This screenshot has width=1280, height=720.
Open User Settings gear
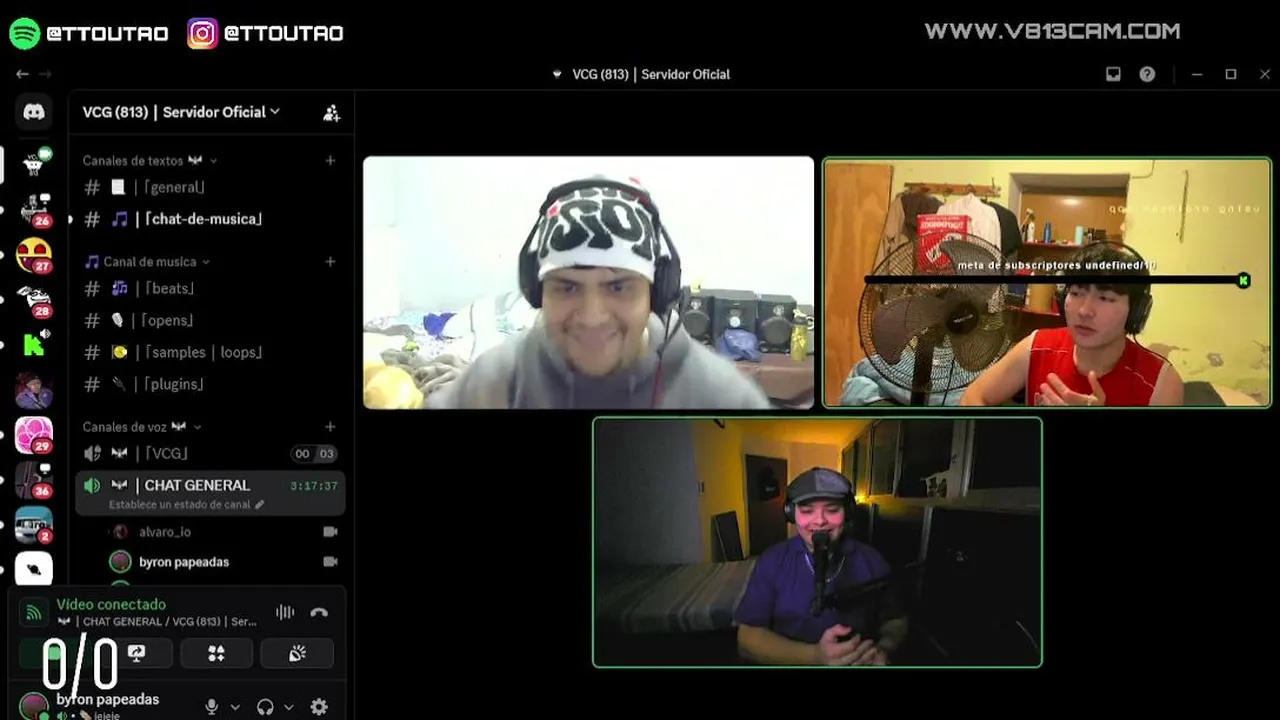pyautogui.click(x=319, y=707)
